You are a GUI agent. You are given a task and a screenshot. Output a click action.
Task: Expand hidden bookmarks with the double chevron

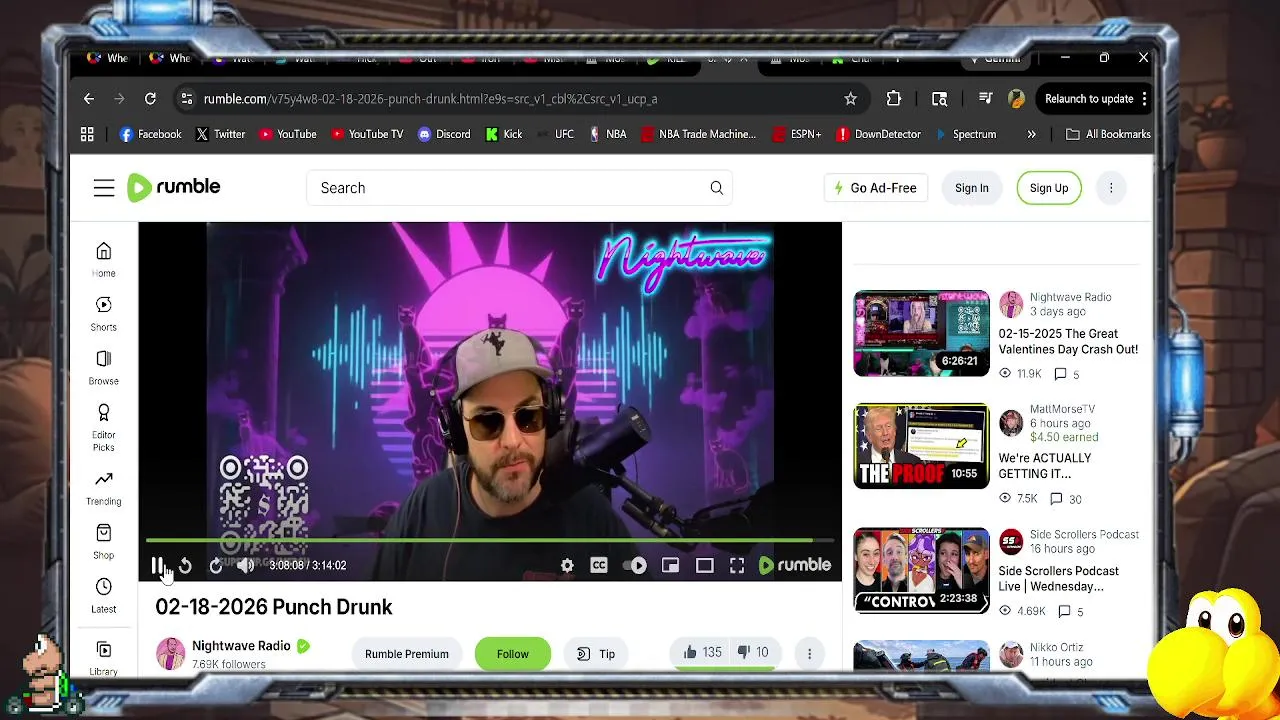click(1031, 134)
